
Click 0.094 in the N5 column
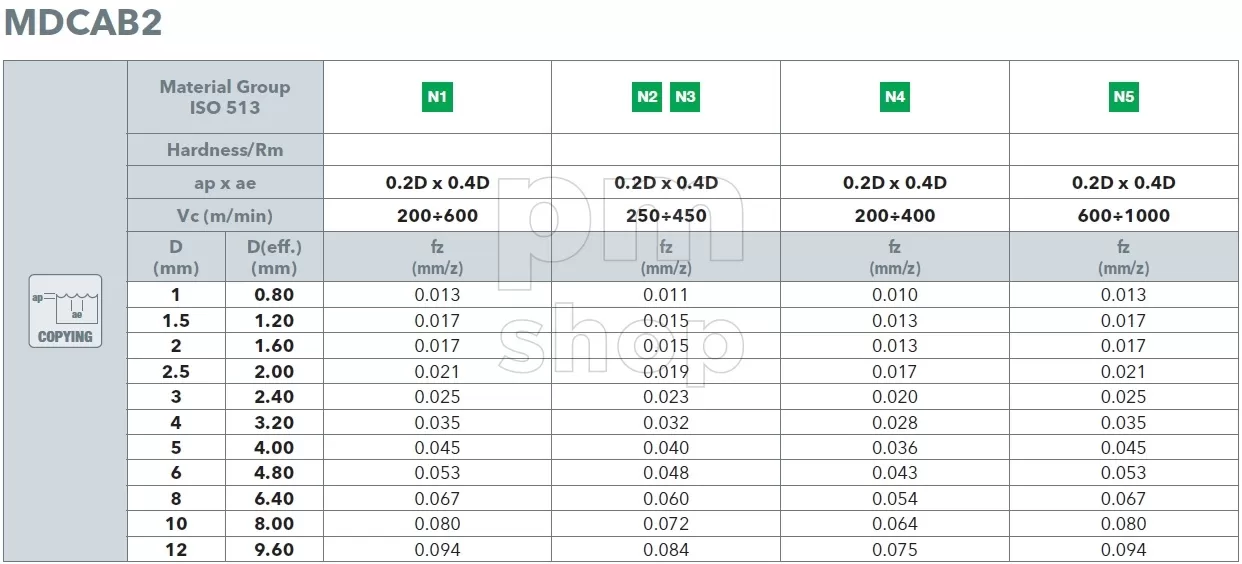[x=1124, y=550]
